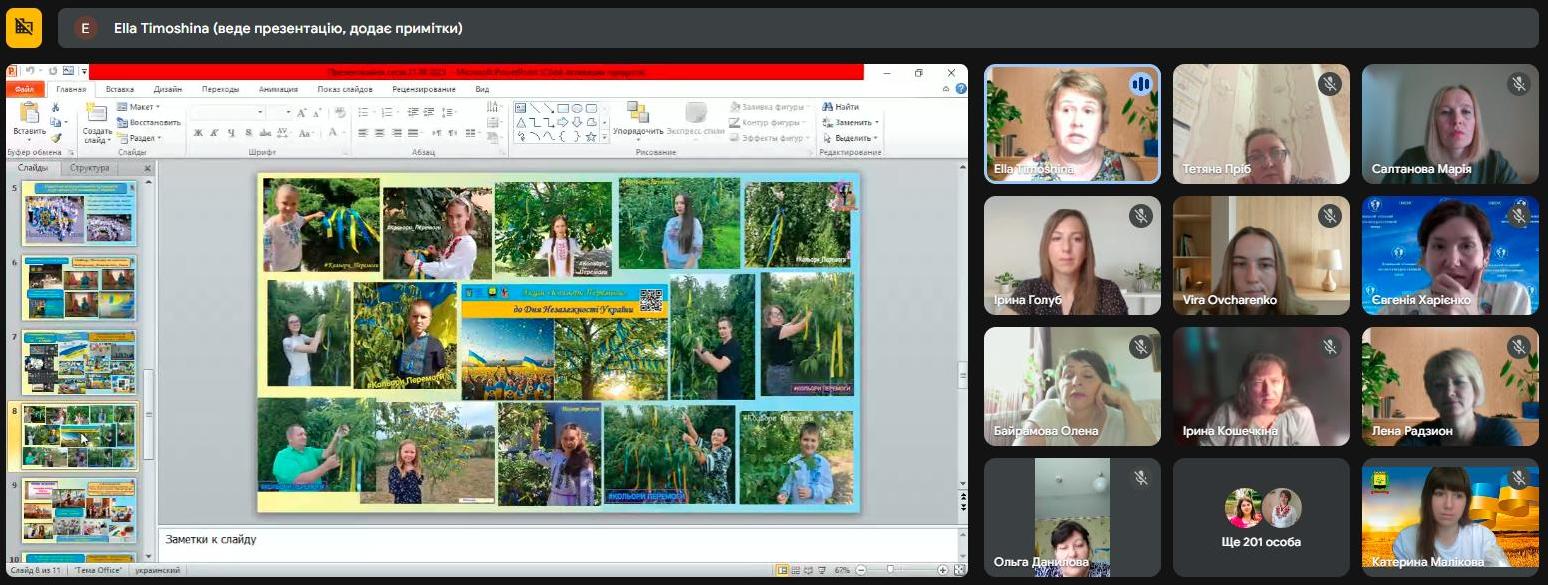This screenshot has height=585, width=1548.
Task: Open the Выделить select dropdown
Action: (x=850, y=138)
